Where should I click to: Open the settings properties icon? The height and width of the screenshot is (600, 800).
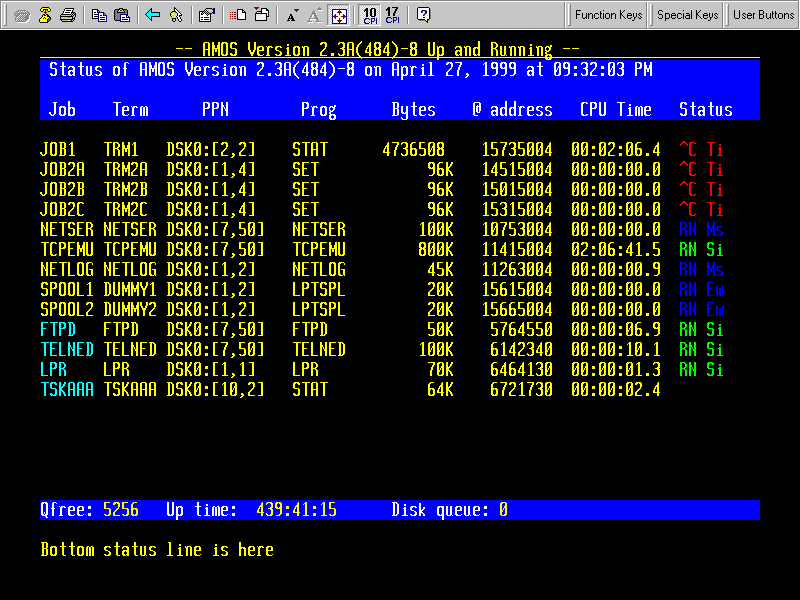coord(206,15)
